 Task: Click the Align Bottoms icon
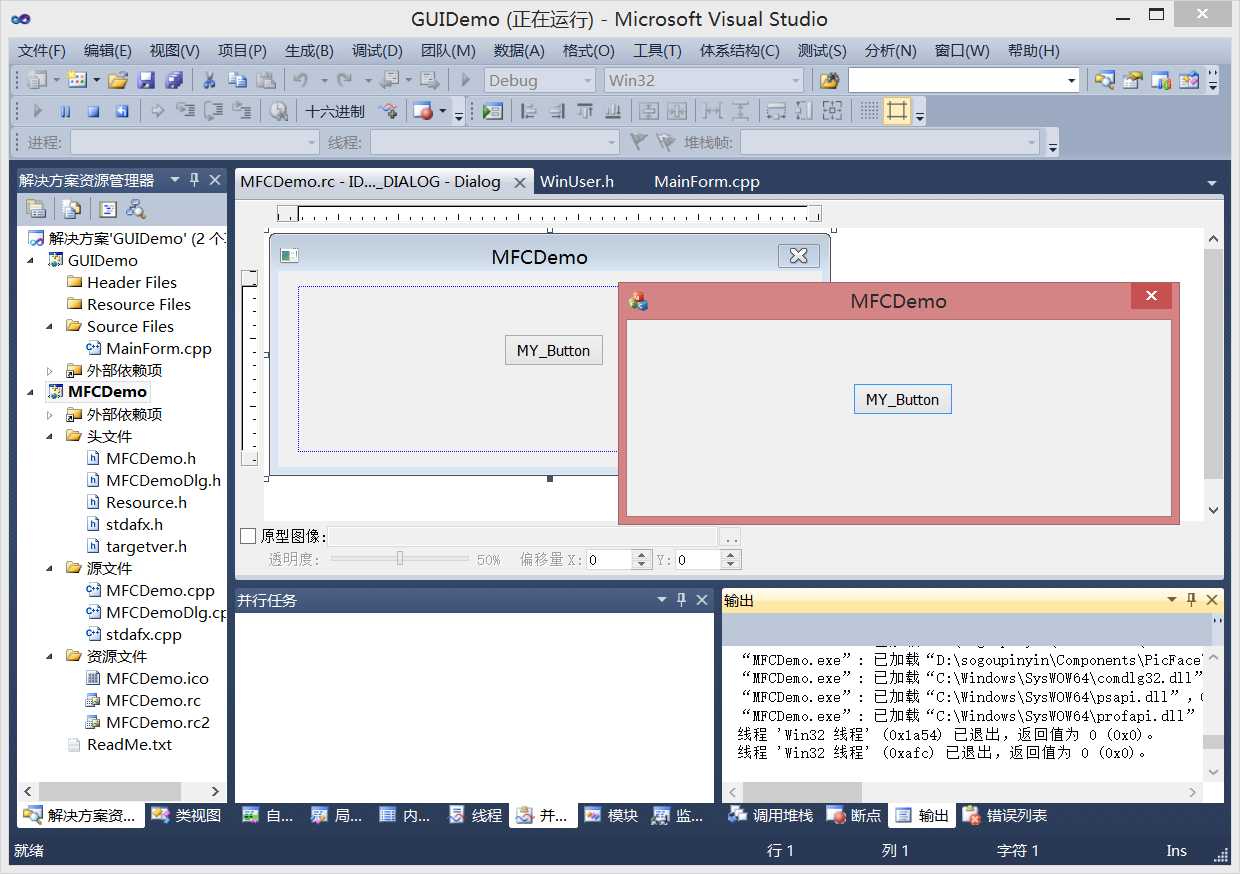pos(613,112)
